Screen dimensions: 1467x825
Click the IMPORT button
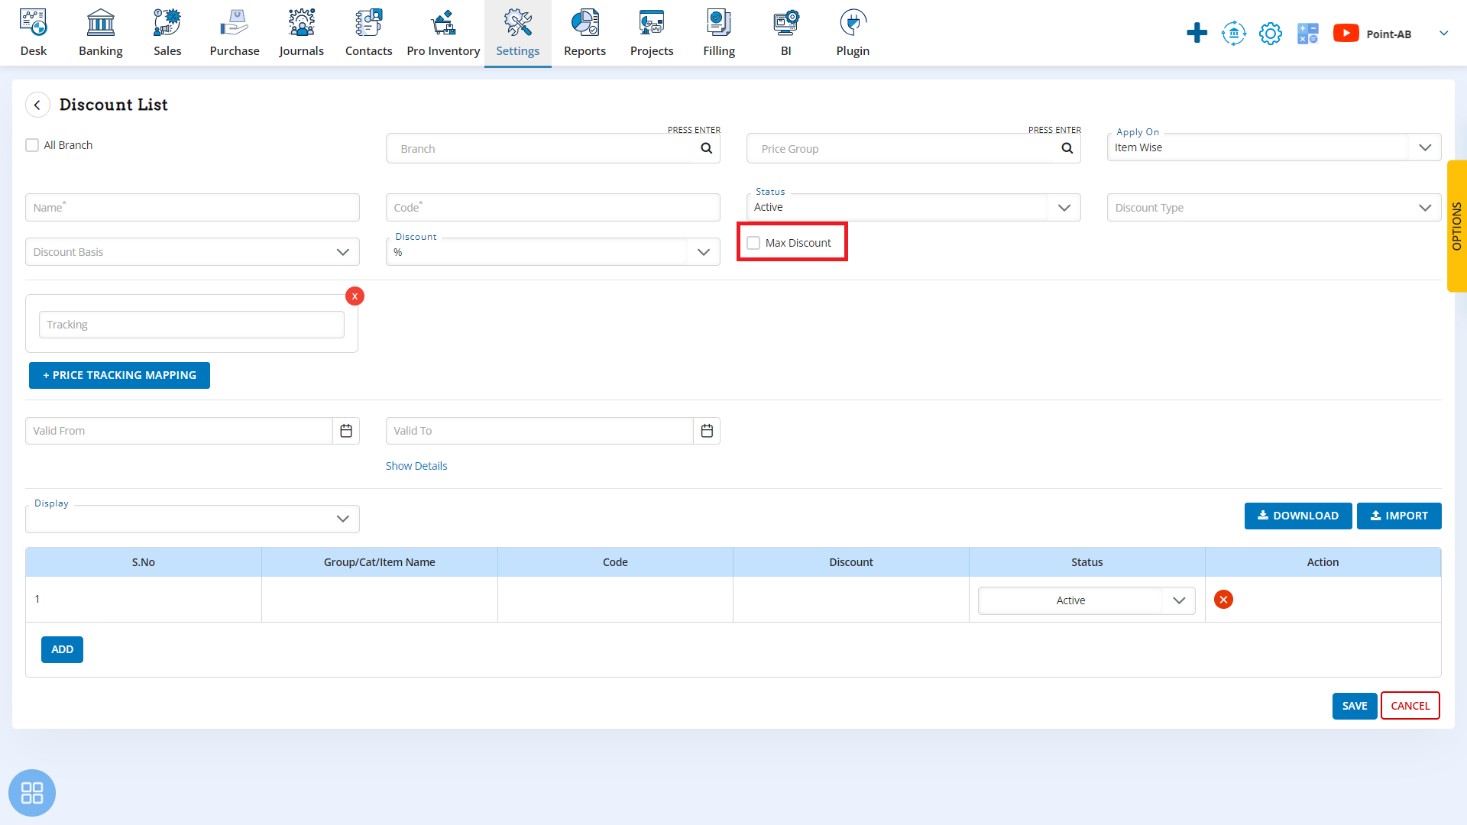[x=1399, y=516]
